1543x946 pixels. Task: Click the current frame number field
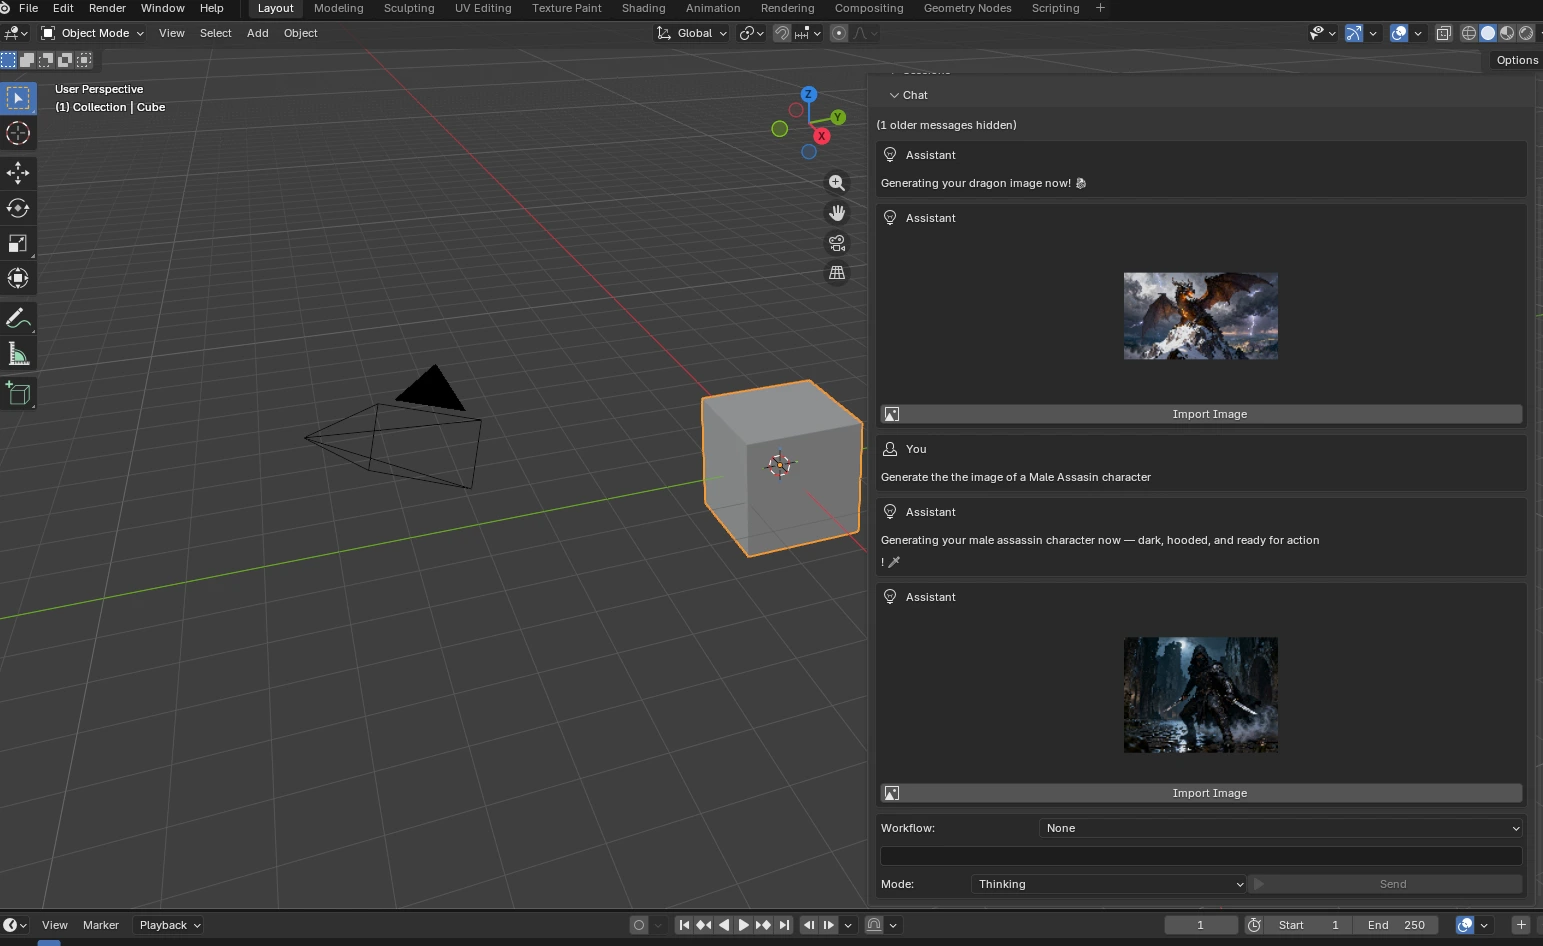[x=1201, y=925]
